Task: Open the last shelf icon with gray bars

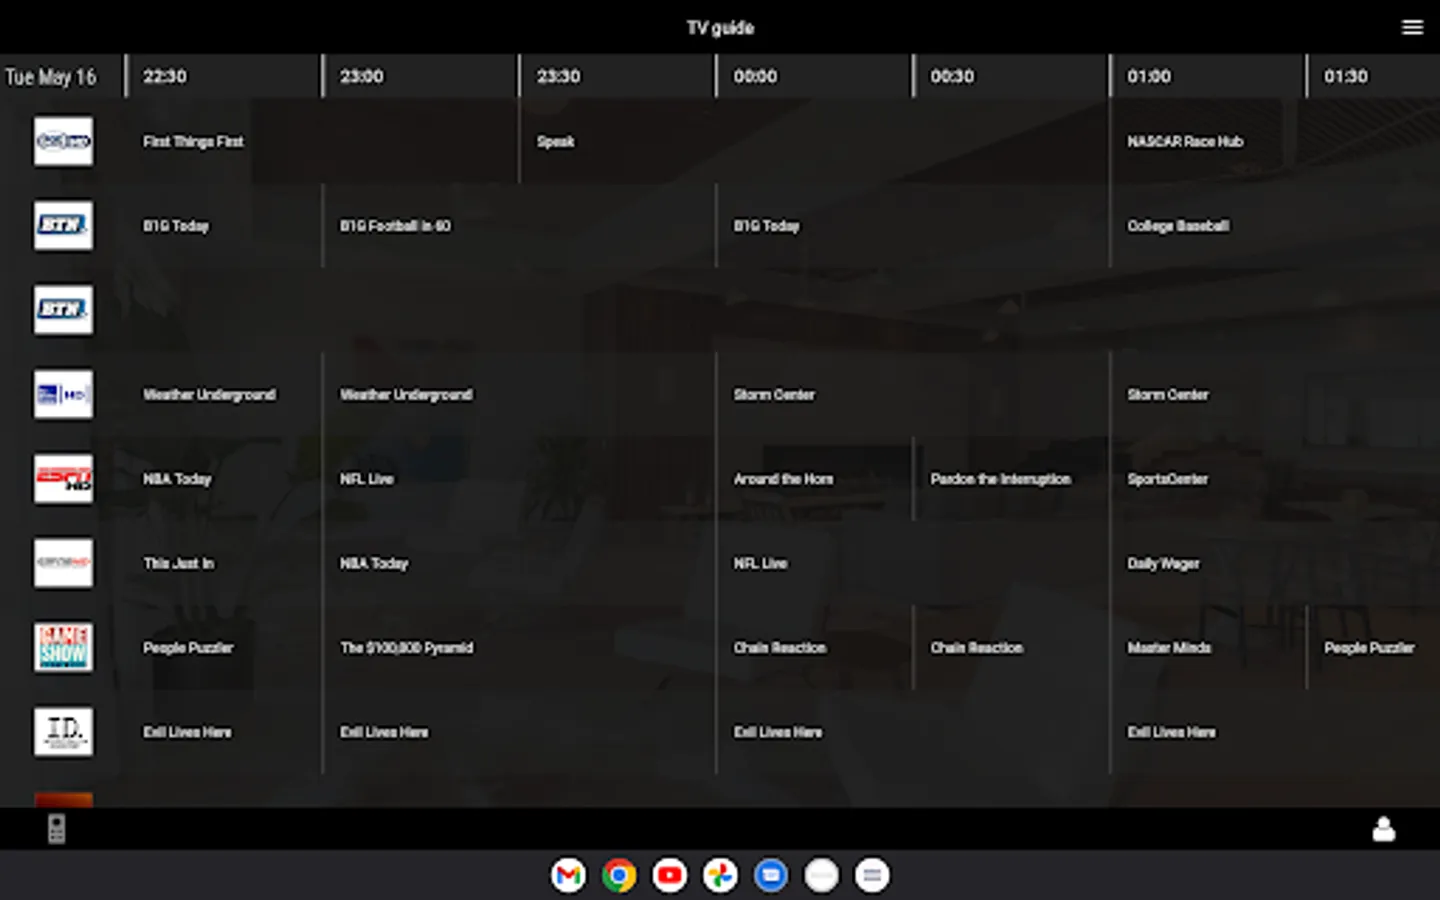Action: (872, 876)
